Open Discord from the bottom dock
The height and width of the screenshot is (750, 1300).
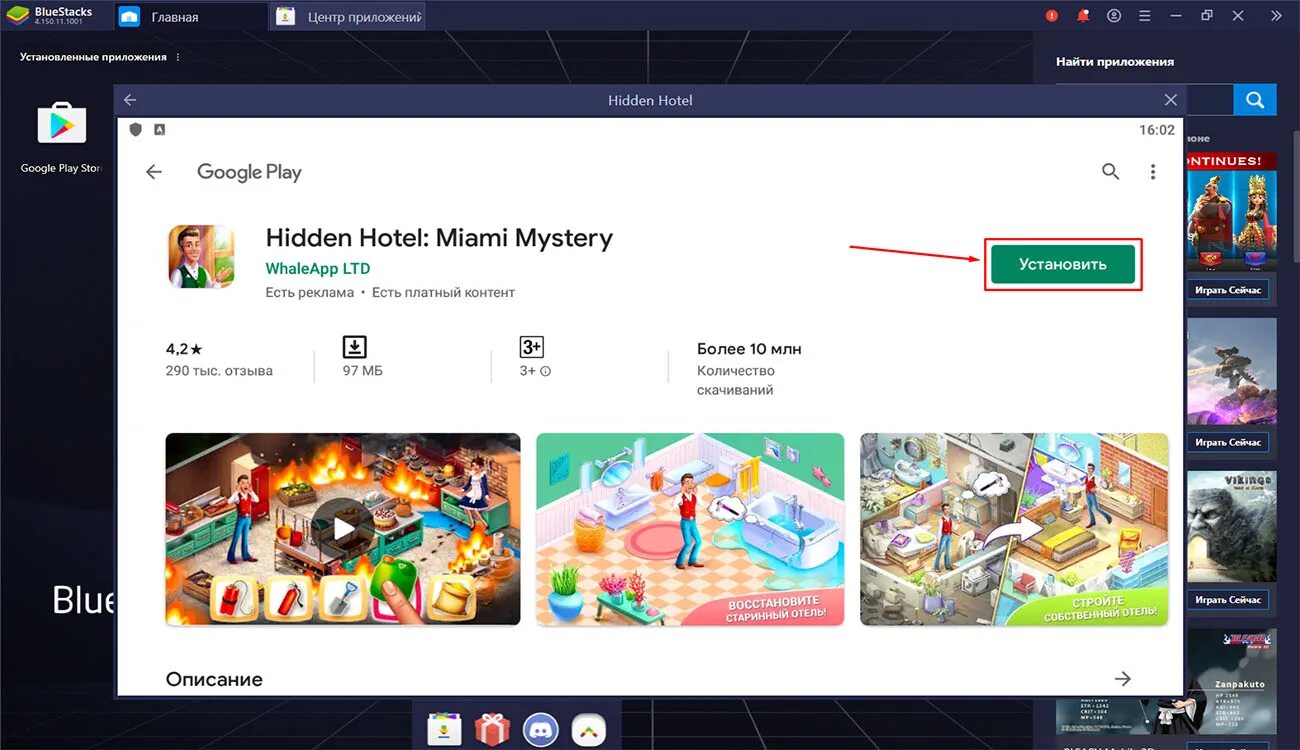coord(541,730)
